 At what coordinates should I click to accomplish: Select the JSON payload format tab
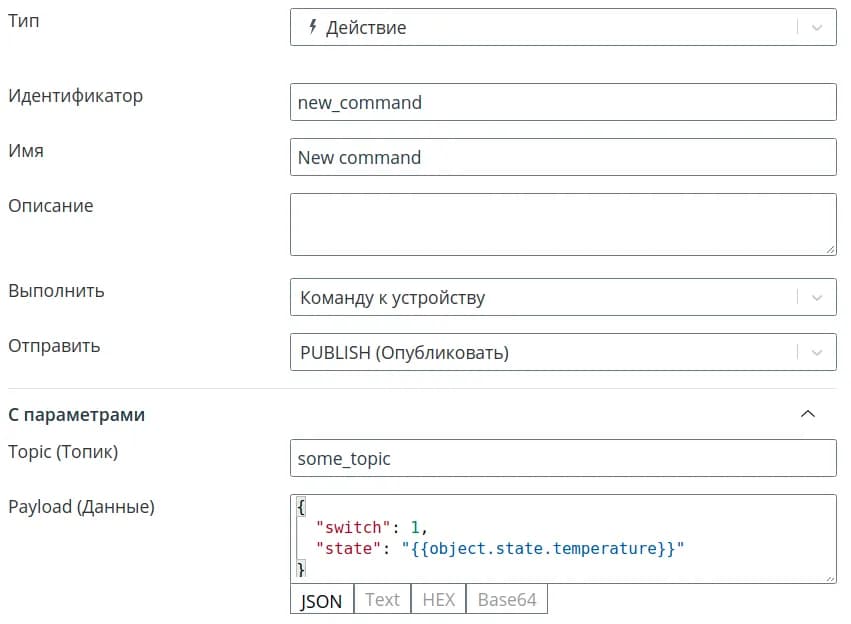pyautogui.click(x=321, y=600)
